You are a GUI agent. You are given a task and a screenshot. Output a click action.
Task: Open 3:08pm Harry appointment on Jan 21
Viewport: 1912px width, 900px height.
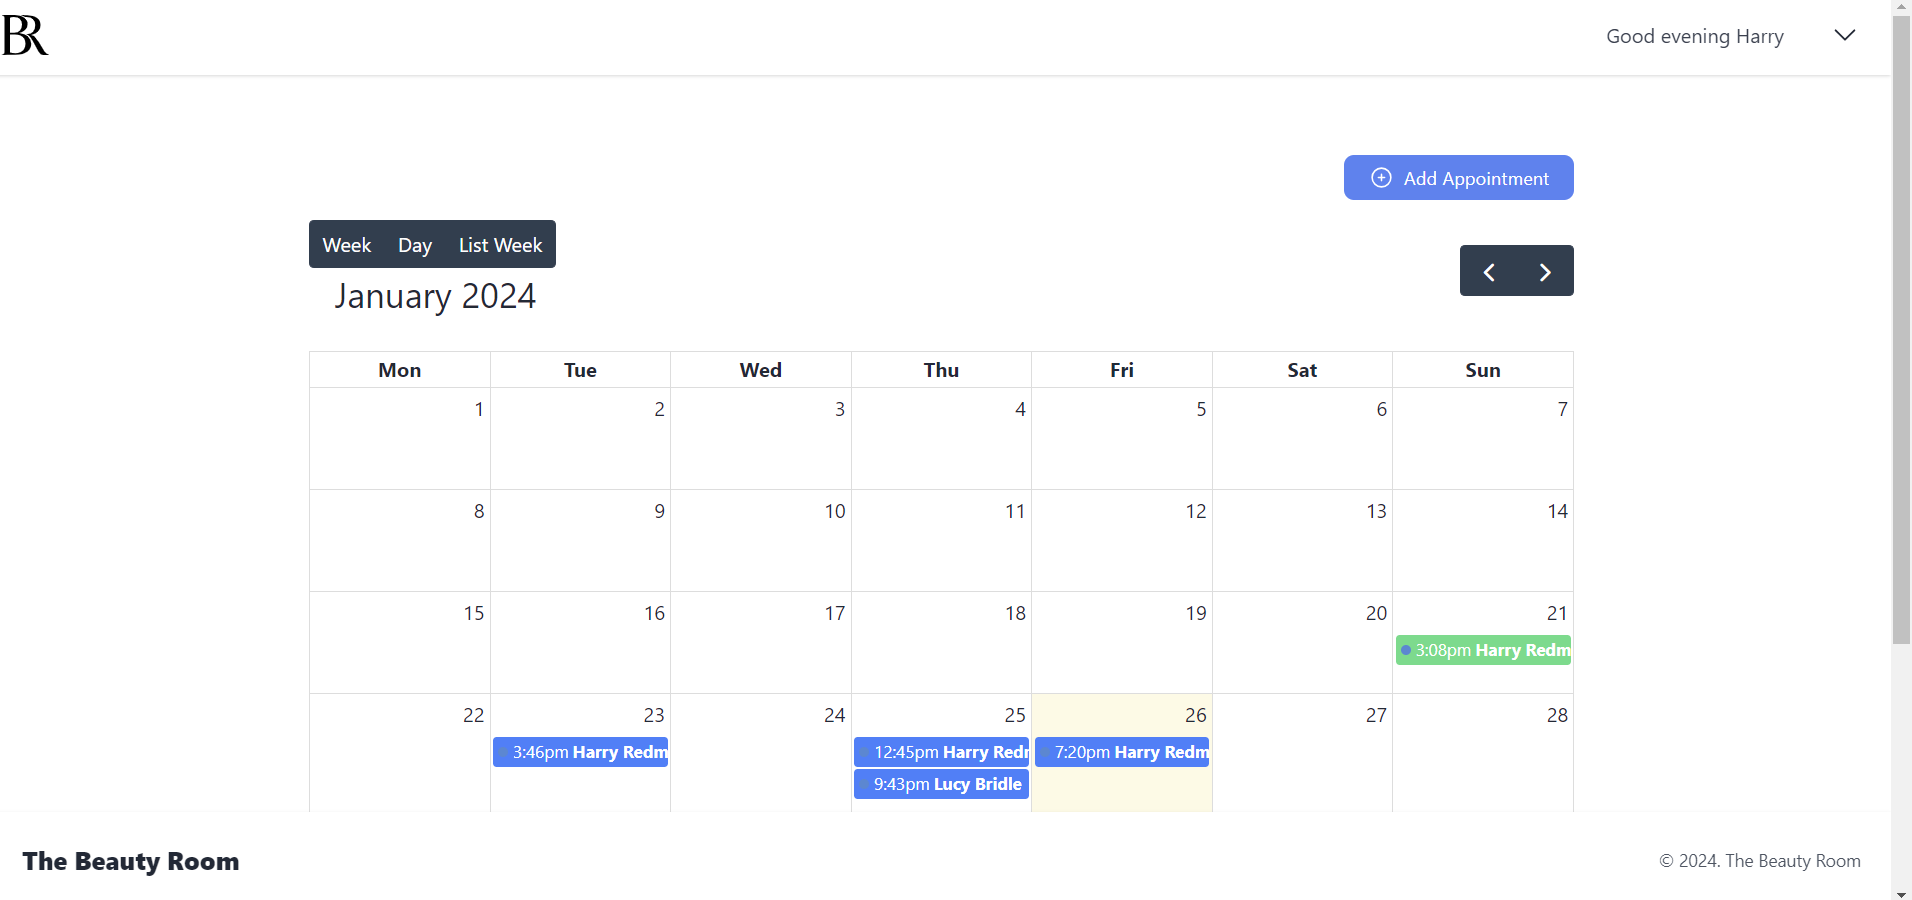tap(1483, 650)
